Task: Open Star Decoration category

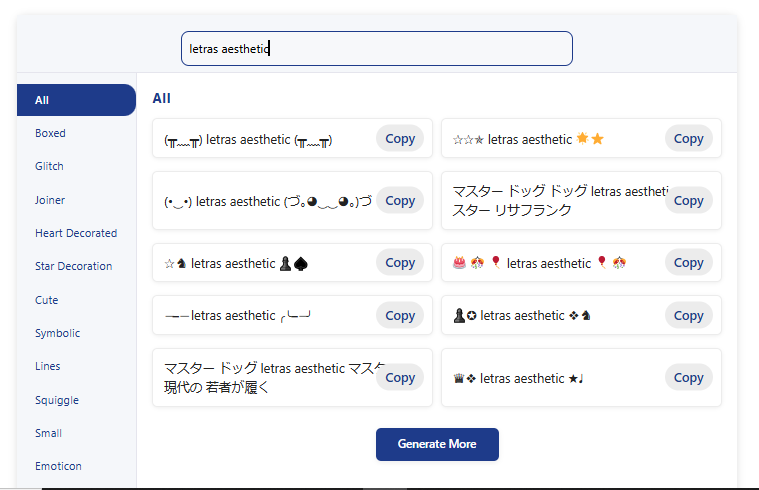Action: [73, 266]
